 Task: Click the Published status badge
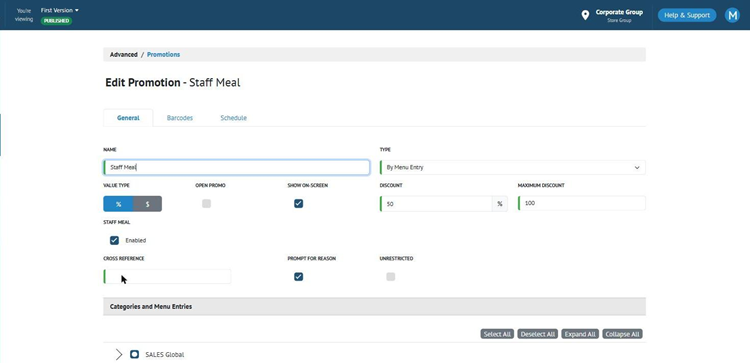[x=56, y=21]
